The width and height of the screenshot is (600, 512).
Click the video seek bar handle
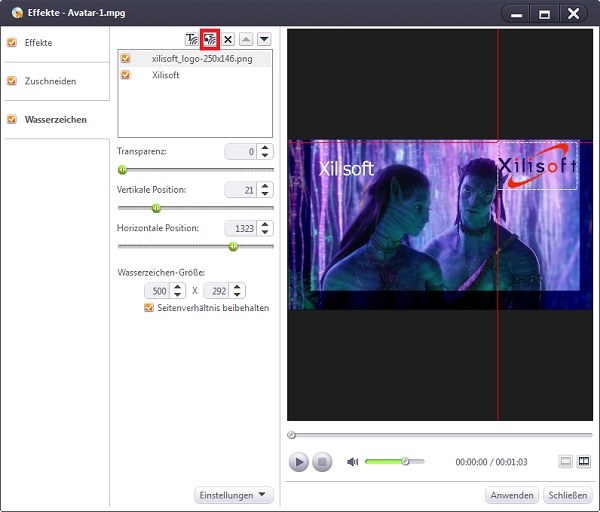(291, 435)
